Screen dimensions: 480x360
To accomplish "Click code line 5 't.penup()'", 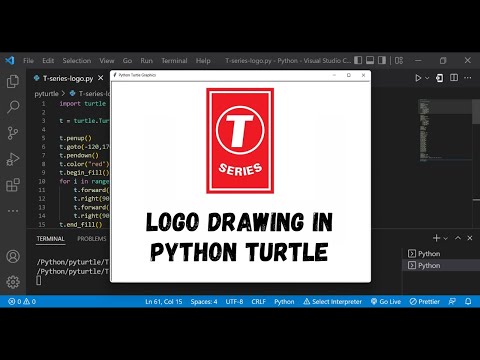I will point(75,138).
